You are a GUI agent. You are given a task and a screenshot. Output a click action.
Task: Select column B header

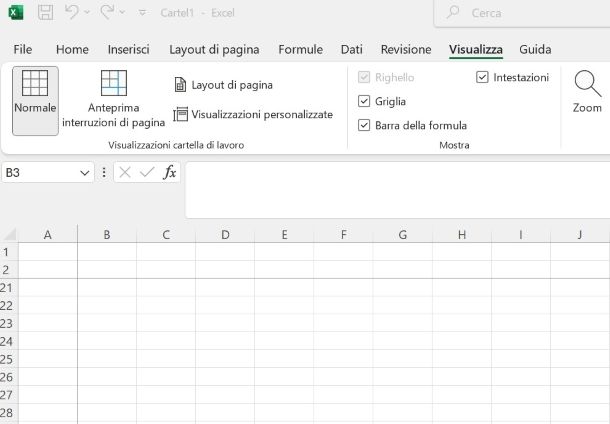pyautogui.click(x=107, y=235)
